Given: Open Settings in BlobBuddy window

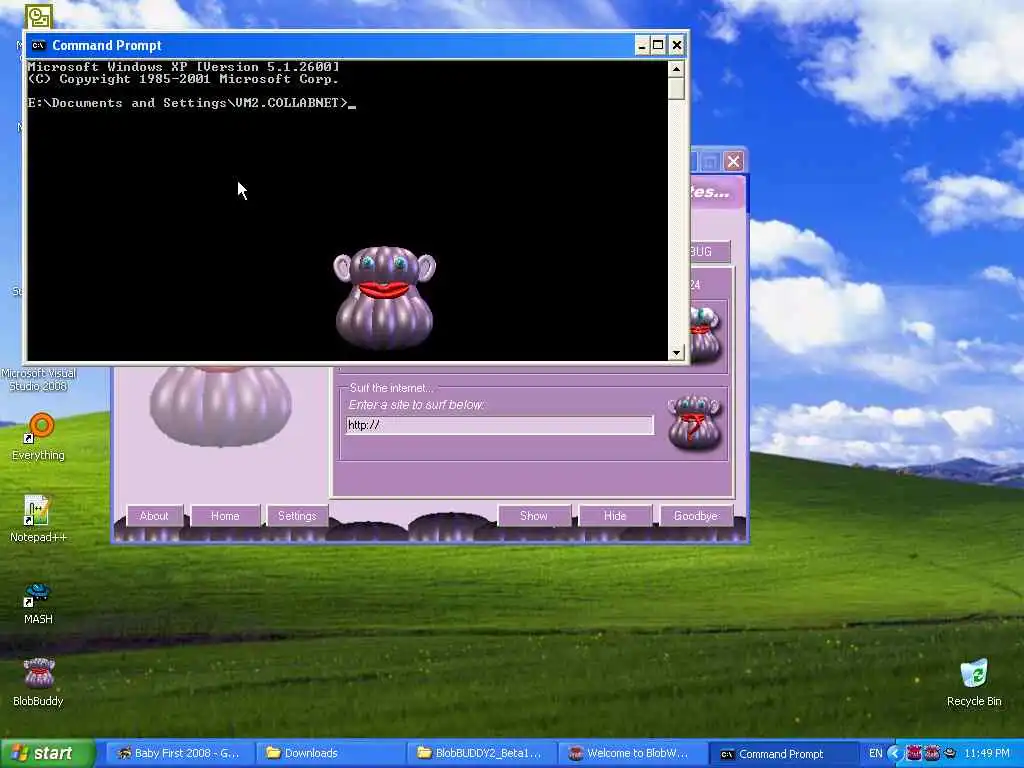Looking at the screenshot, I should (297, 515).
